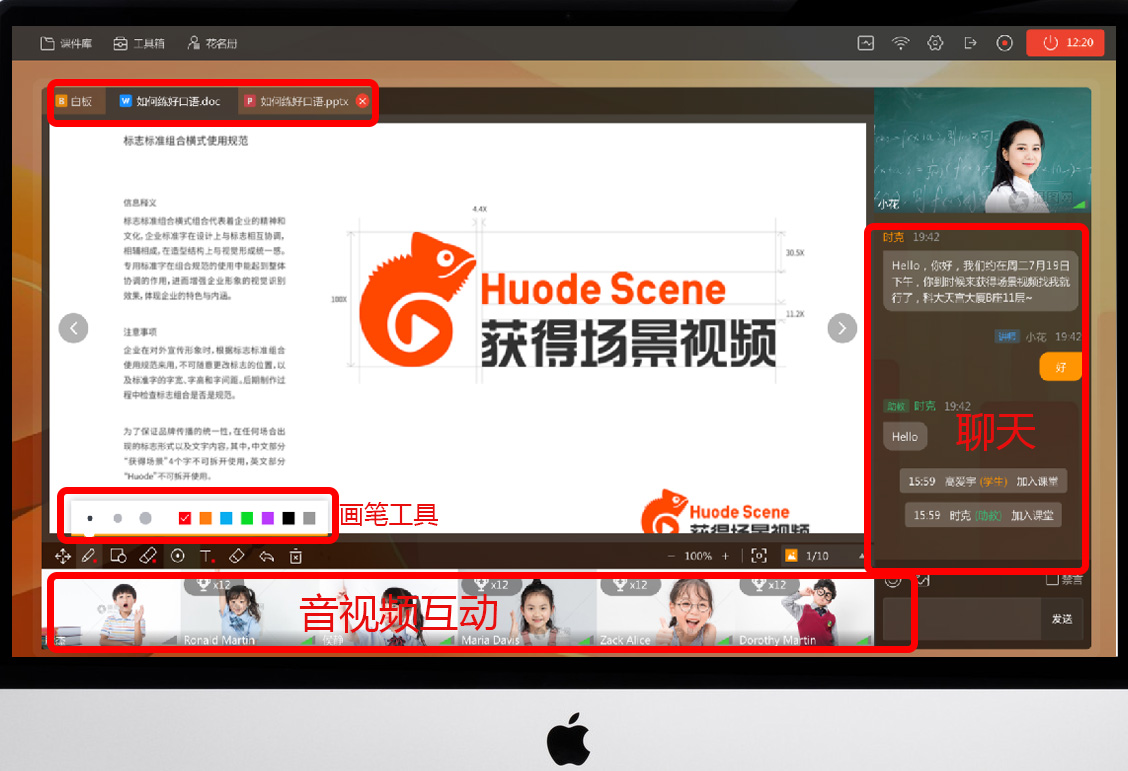Click the 时克 (助教) 加入课堂 notification
The width and height of the screenshot is (1128, 771).
pos(983,515)
